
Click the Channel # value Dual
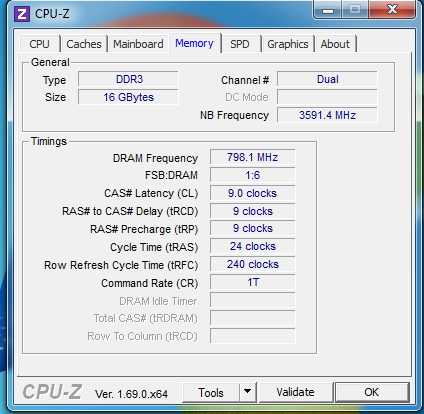tap(327, 79)
